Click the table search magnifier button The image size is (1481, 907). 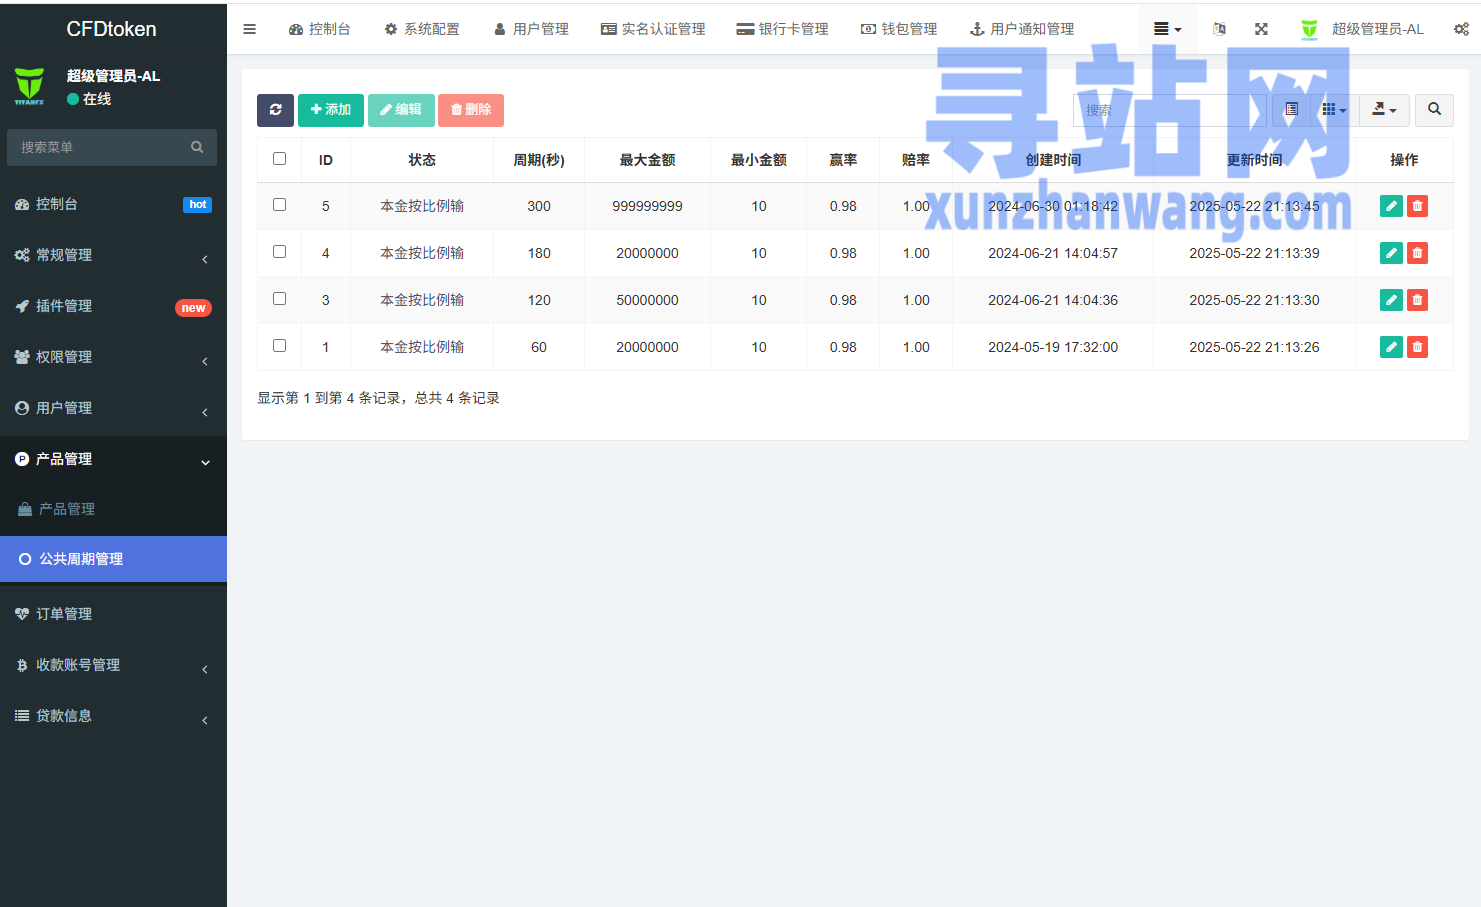point(1434,110)
